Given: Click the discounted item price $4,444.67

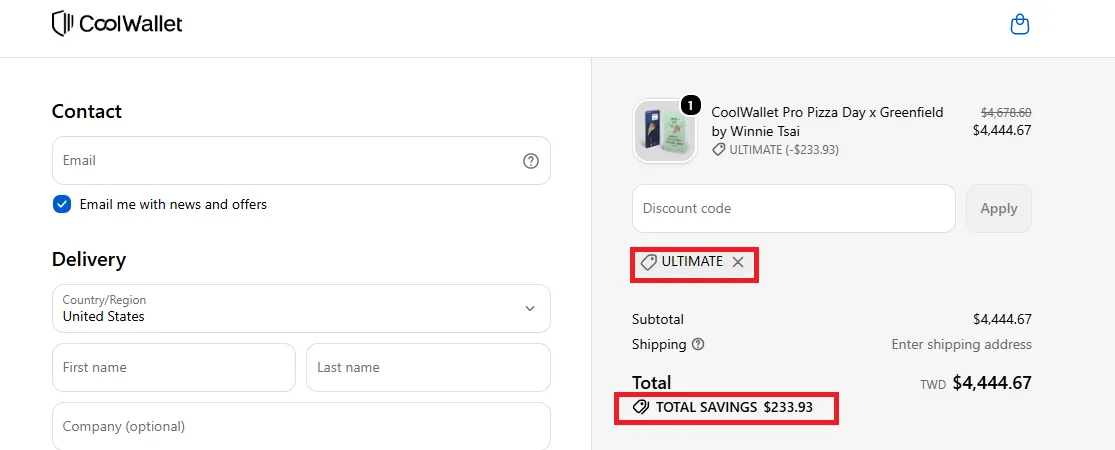Looking at the screenshot, I should tap(1002, 130).
